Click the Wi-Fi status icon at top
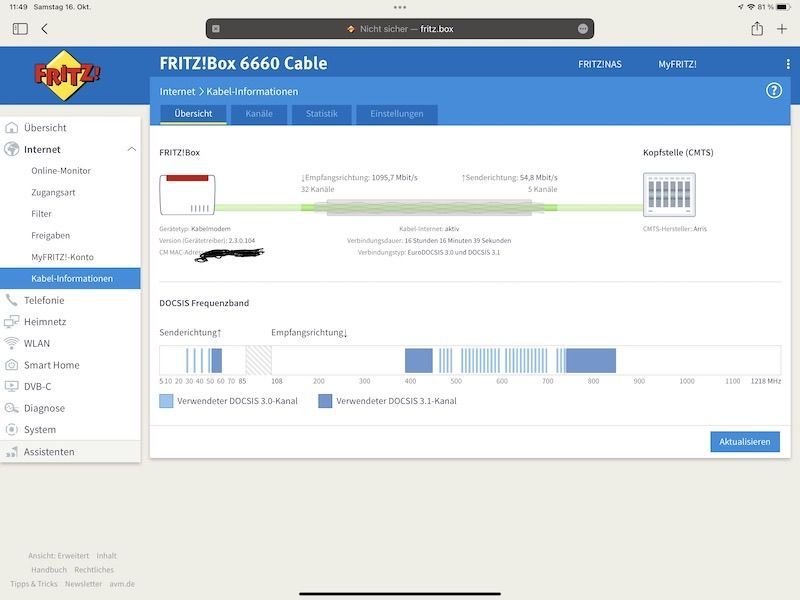The image size is (800, 600). (751, 7)
